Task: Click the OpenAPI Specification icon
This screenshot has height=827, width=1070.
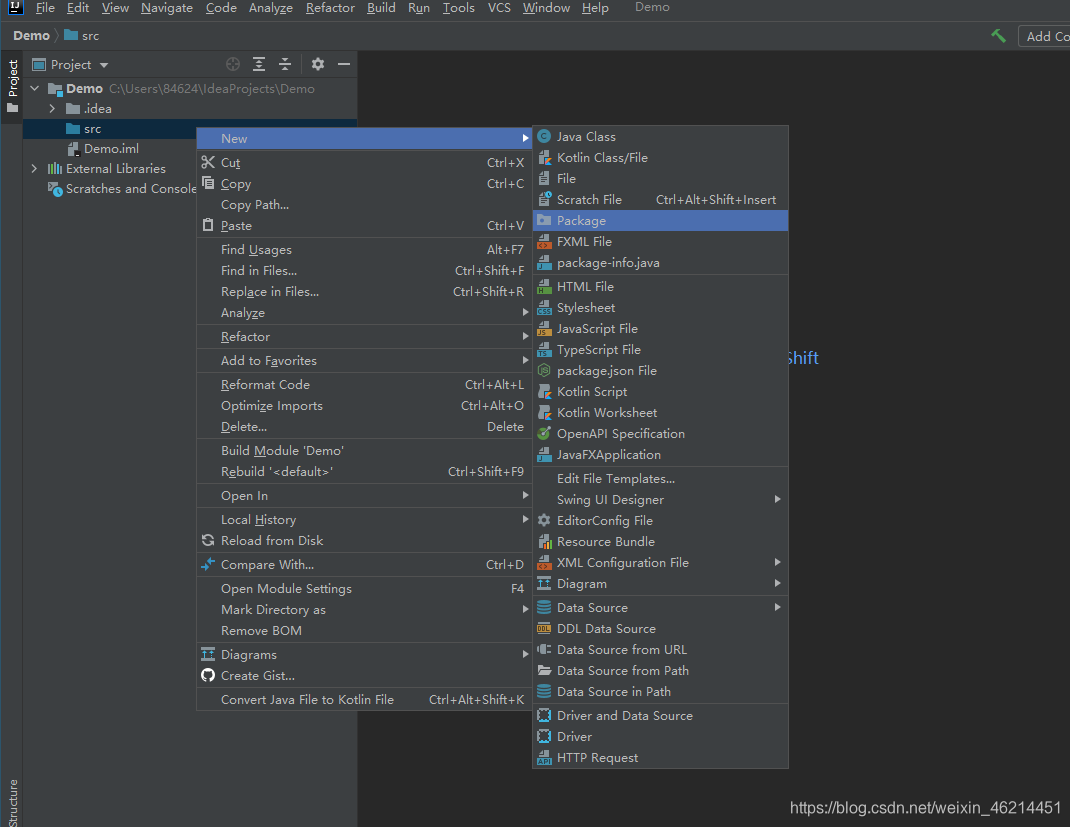Action: (x=544, y=433)
